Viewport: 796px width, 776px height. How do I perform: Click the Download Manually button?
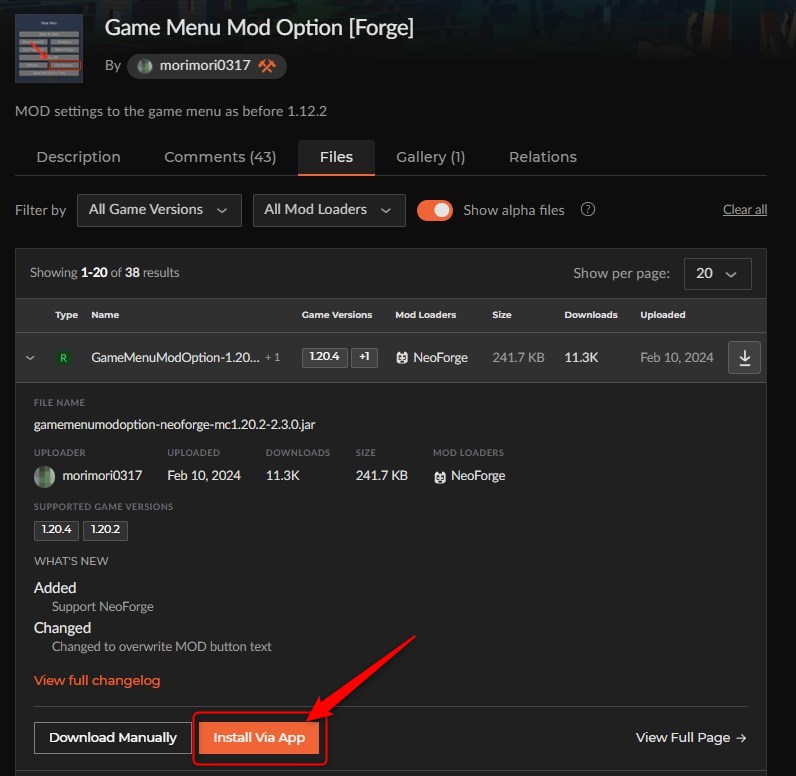click(113, 737)
